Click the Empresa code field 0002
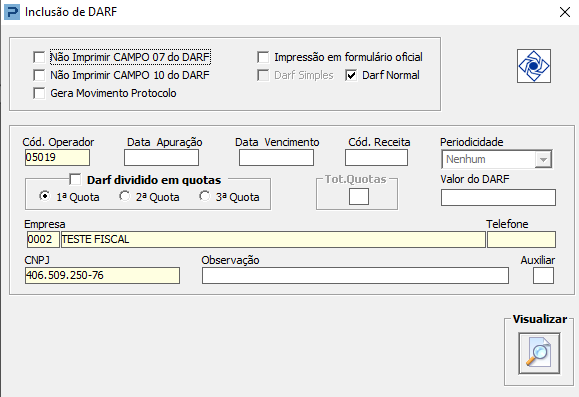This screenshot has height=397, width=579. coord(43,239)
